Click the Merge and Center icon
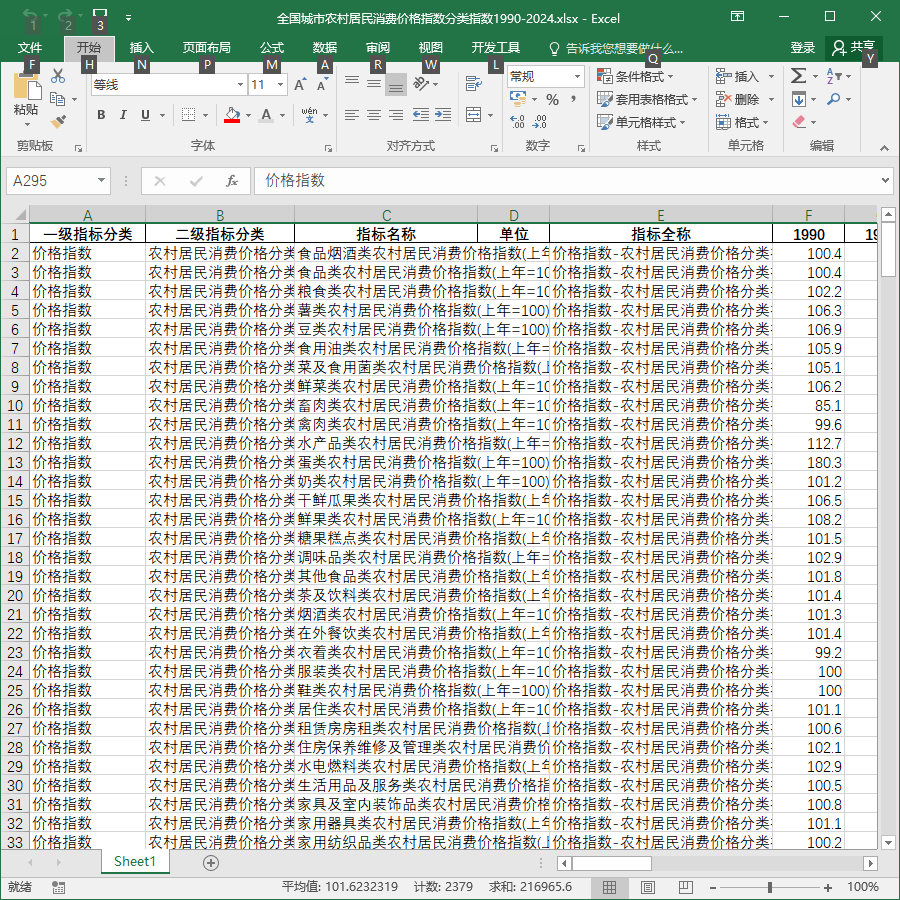 click(474, 115)
